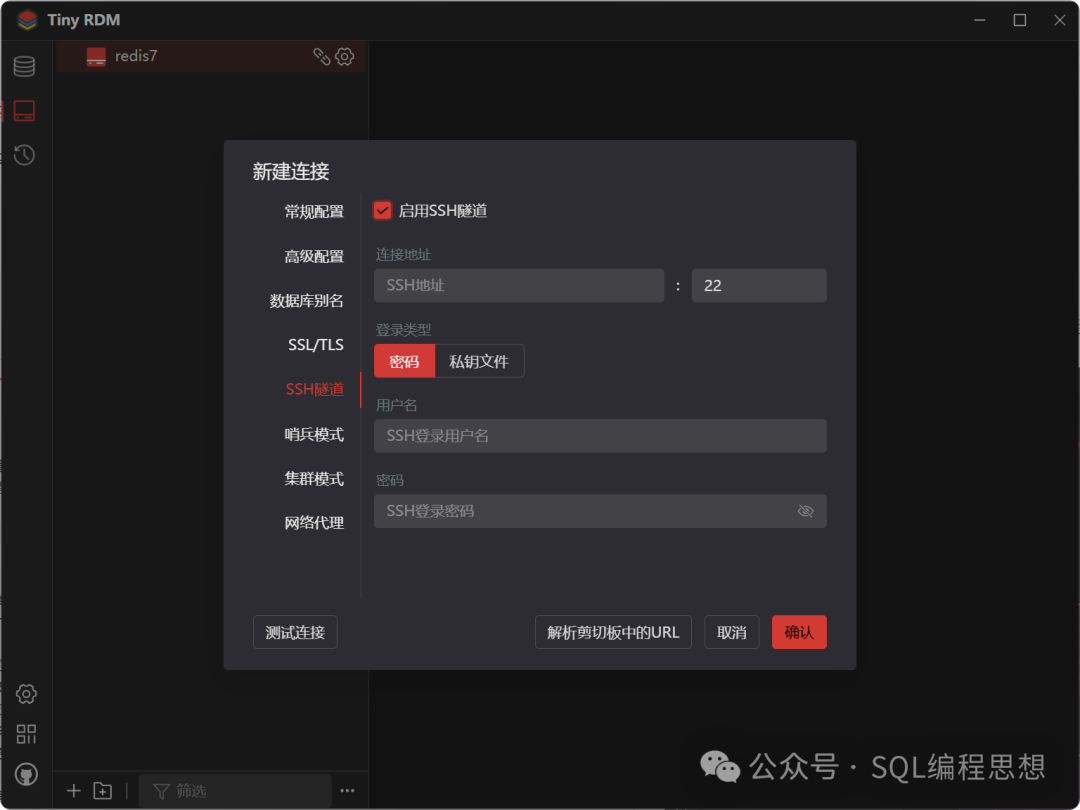This screenshot has height=810, width=1080.
Task: Open the connections server sidebar icon
Action: (24, 111)
